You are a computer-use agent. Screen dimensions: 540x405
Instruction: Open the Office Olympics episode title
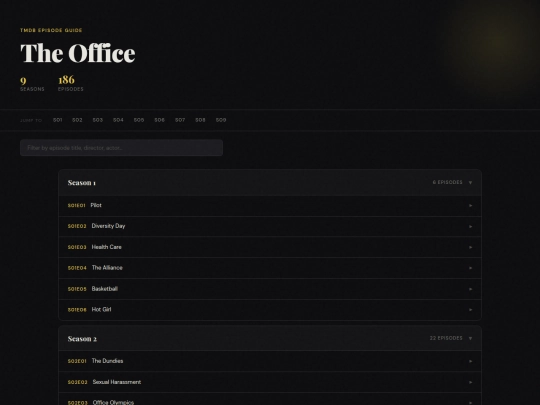pos(113,402)
